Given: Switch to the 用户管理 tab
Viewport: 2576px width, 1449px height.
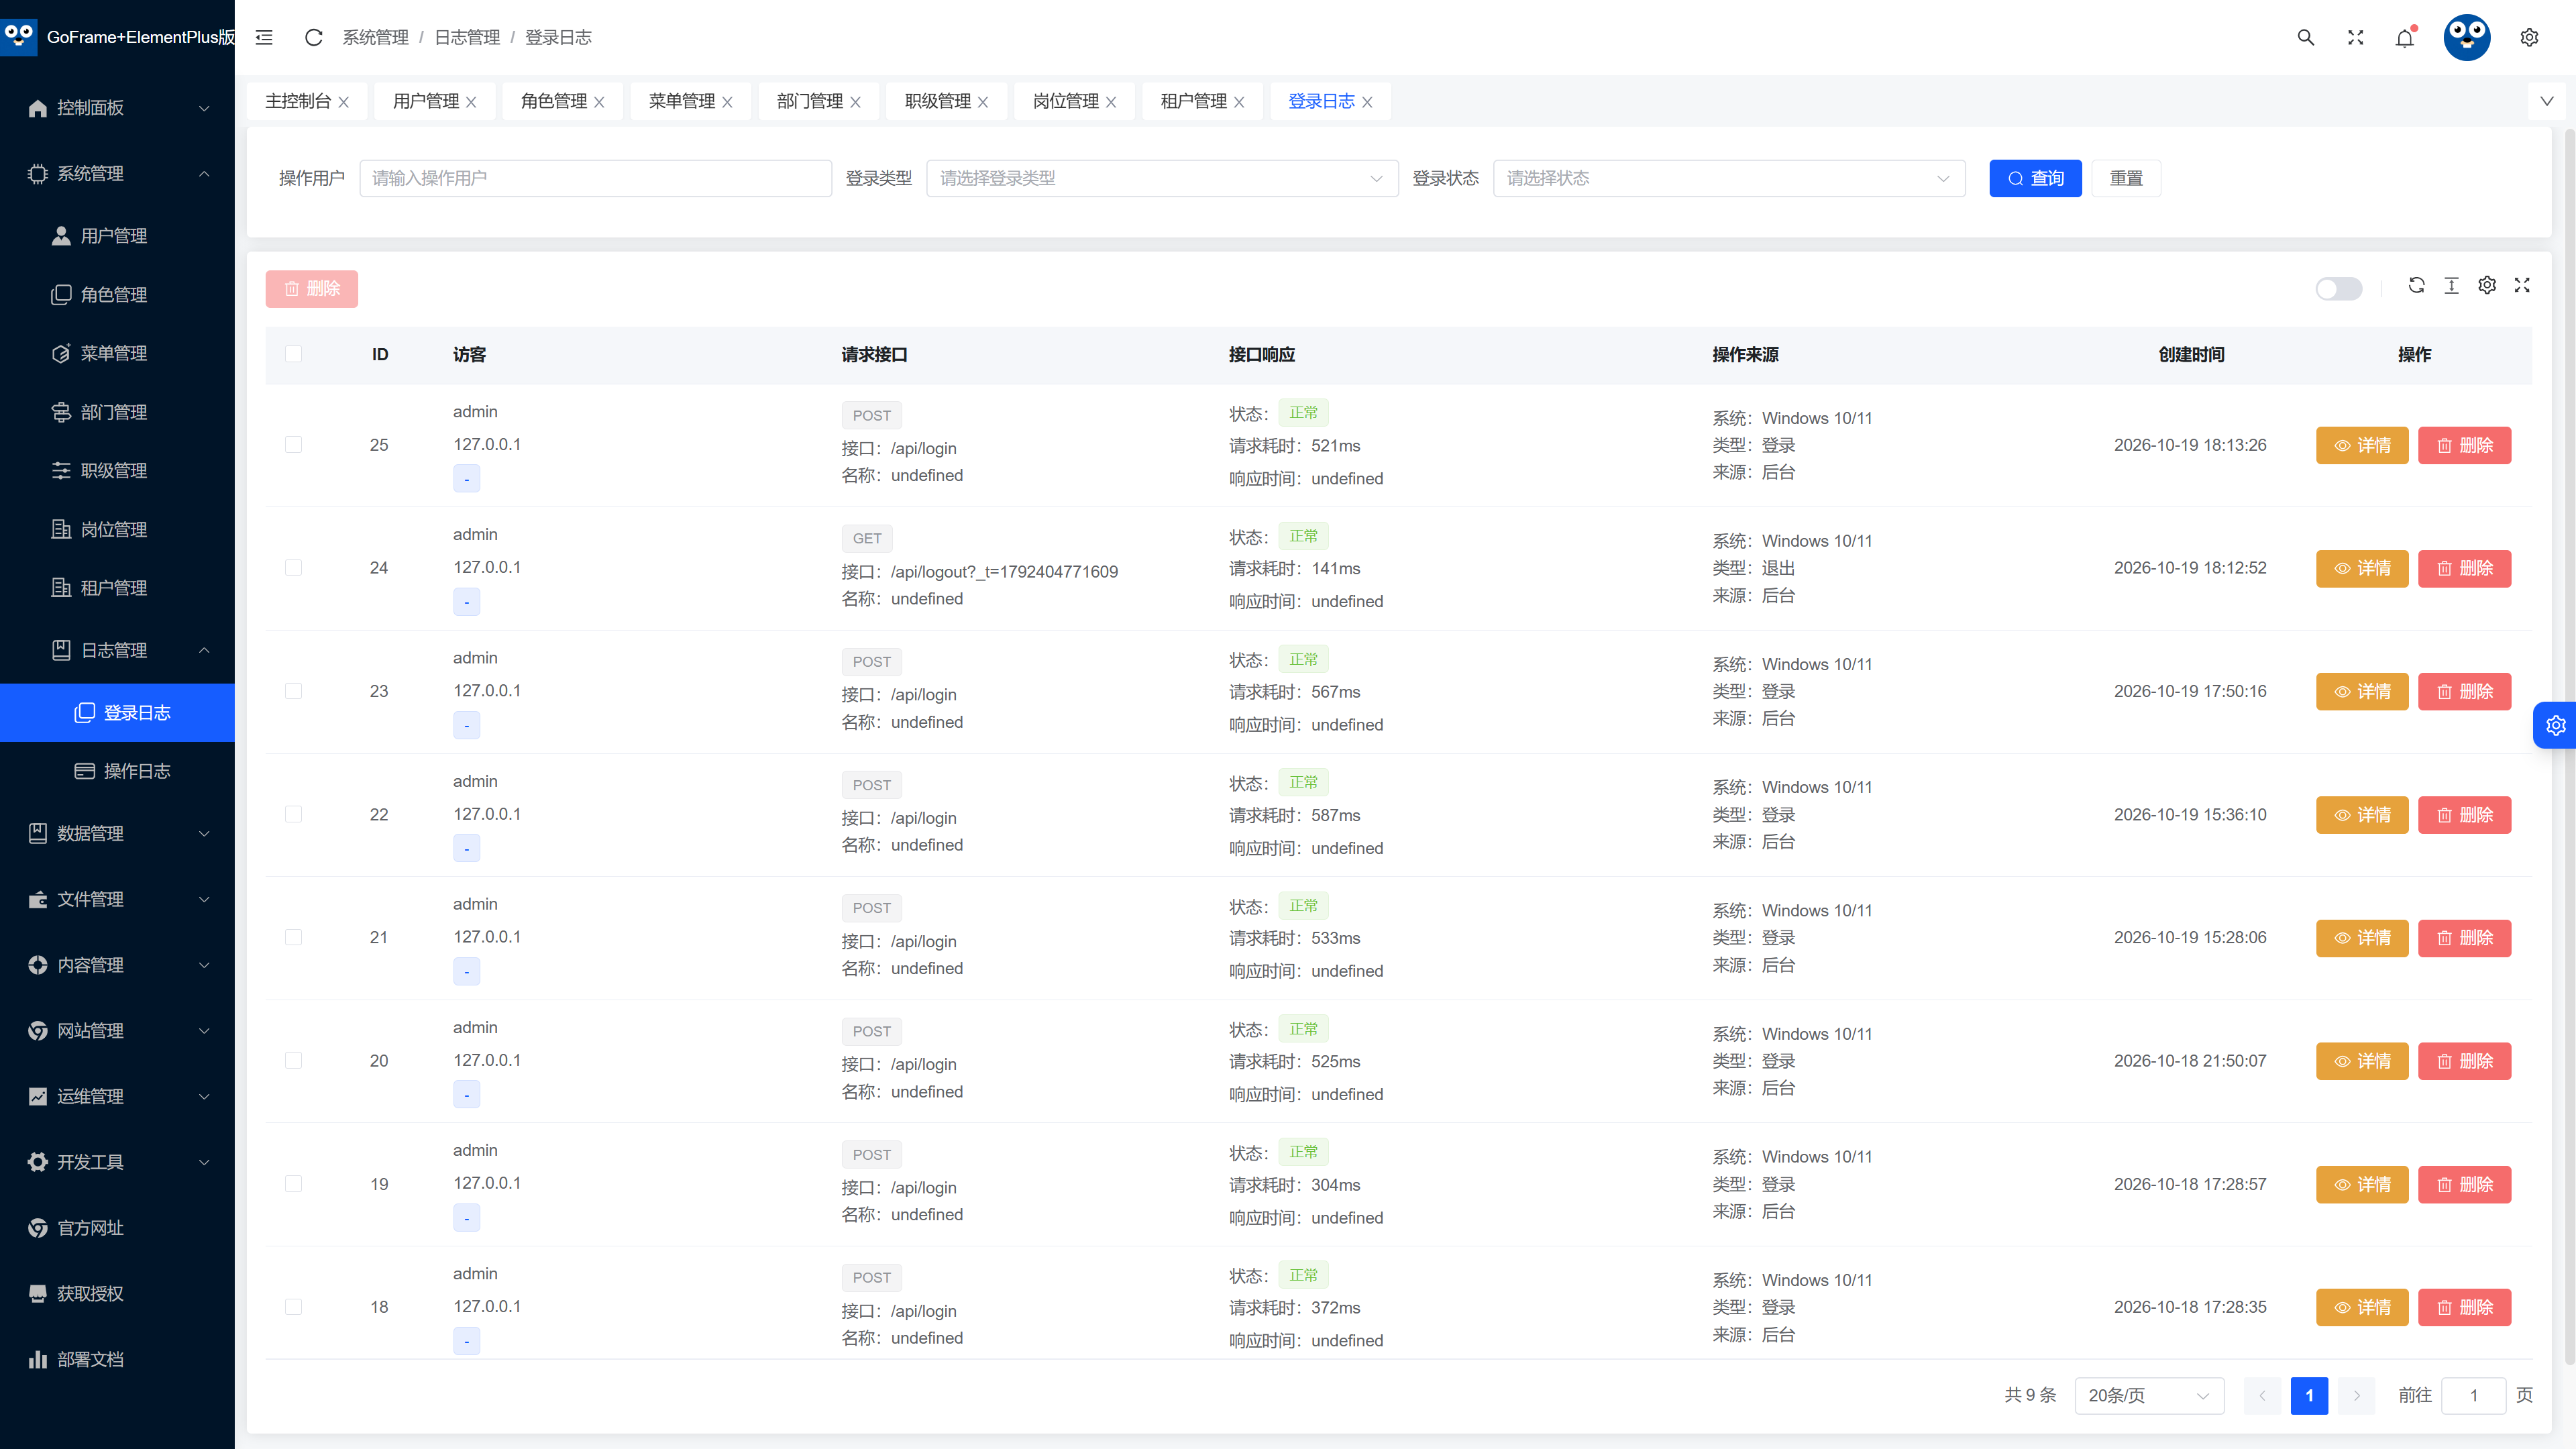Looking at the screenshot, I should click(434, 101).
